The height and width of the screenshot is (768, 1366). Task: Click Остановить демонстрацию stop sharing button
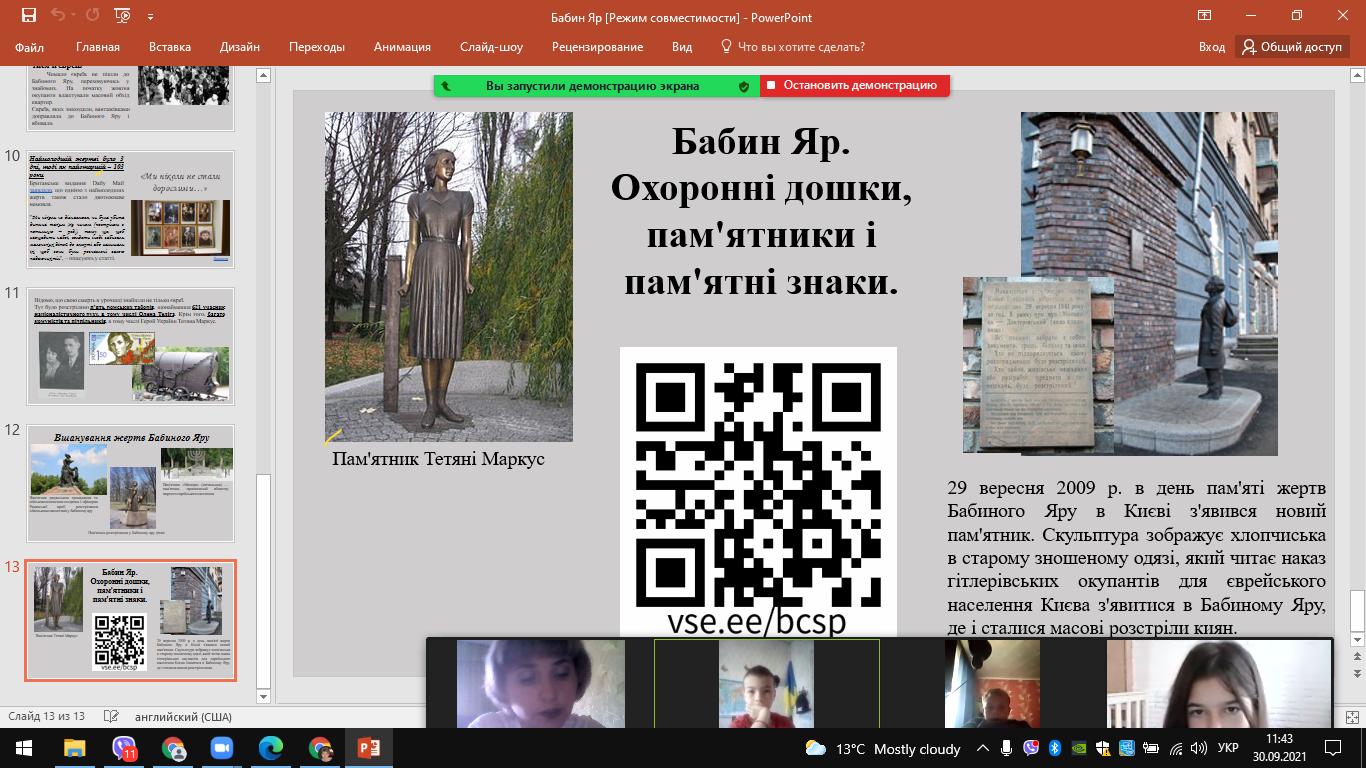(x=855, y=86)
